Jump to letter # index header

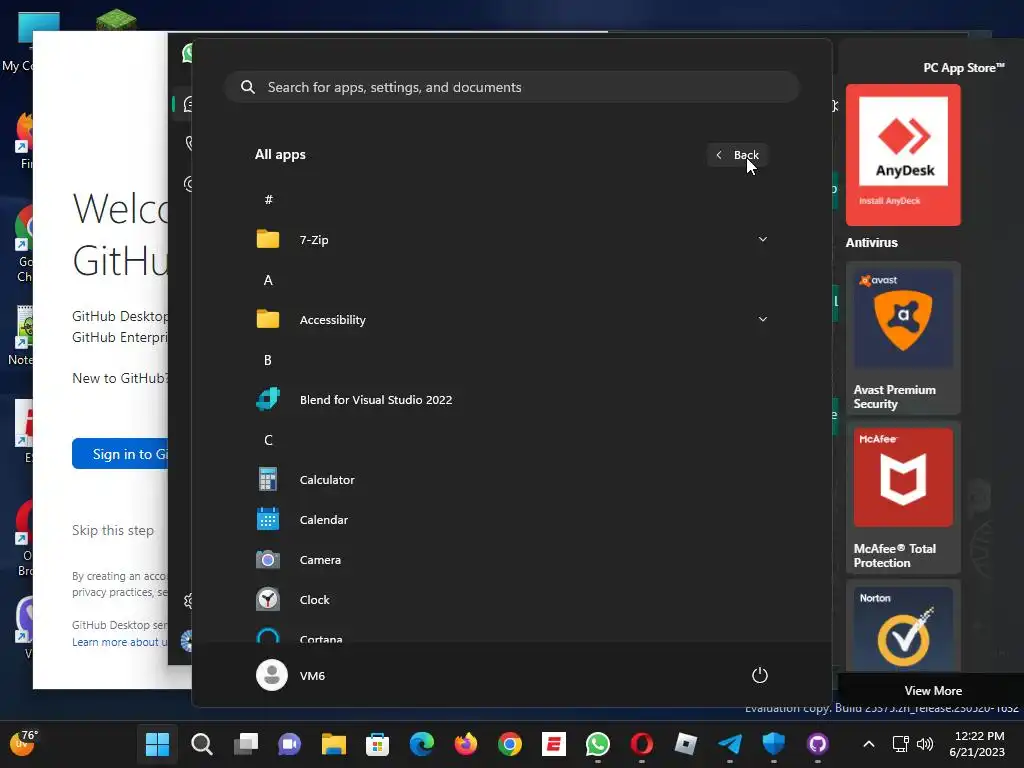[268, 199]
